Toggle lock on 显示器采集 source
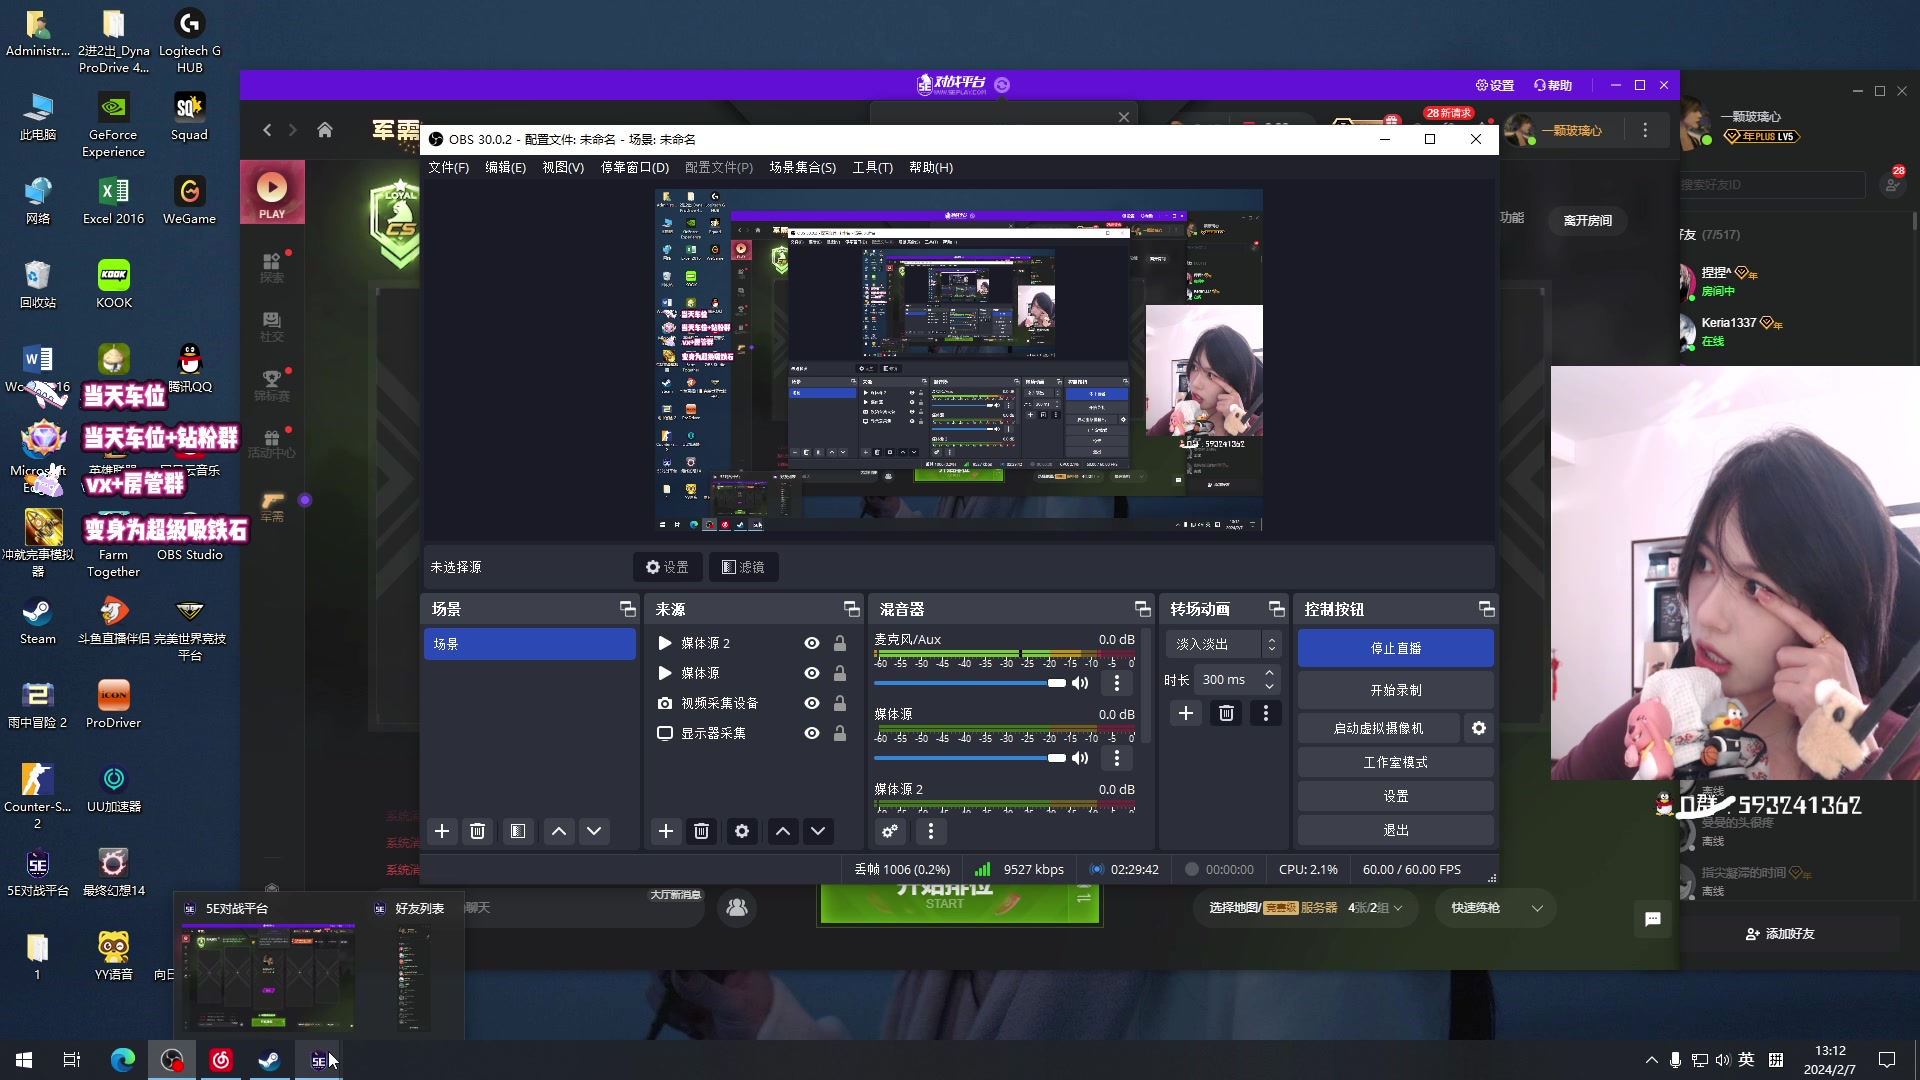Image resolution: width=1920 pixels, height=1080 pixels. (840, 733)
